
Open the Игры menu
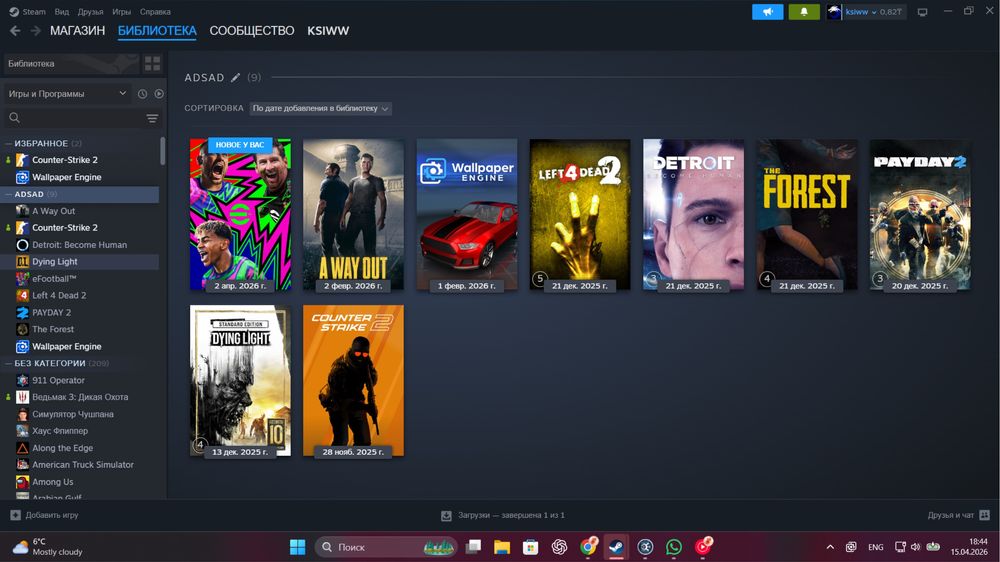[x=121, y=11]
